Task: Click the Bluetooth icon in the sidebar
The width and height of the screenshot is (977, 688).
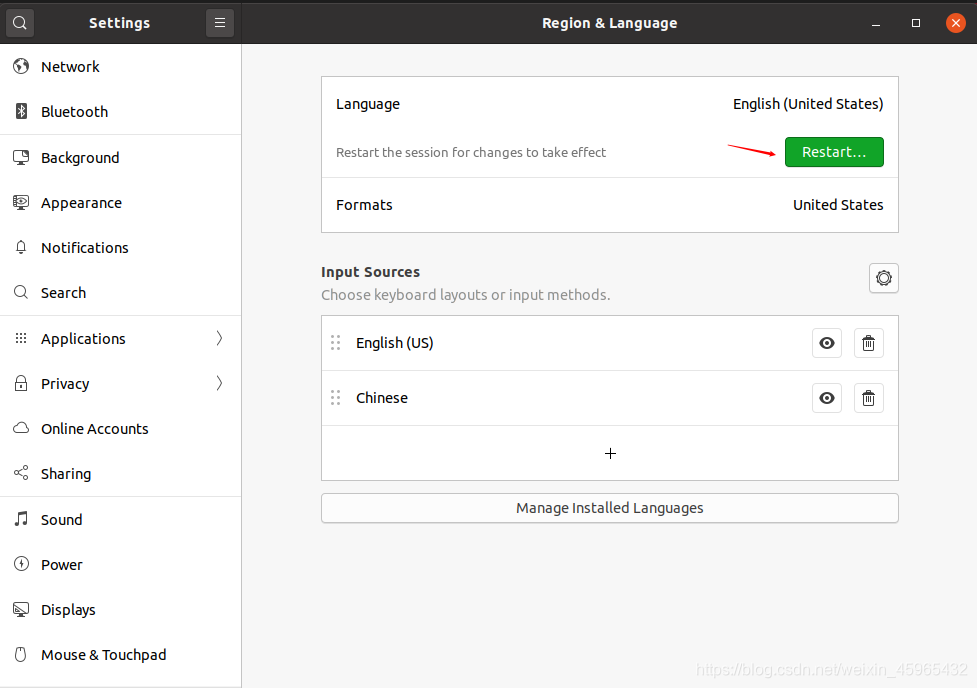Action: (x=21, y=112)
